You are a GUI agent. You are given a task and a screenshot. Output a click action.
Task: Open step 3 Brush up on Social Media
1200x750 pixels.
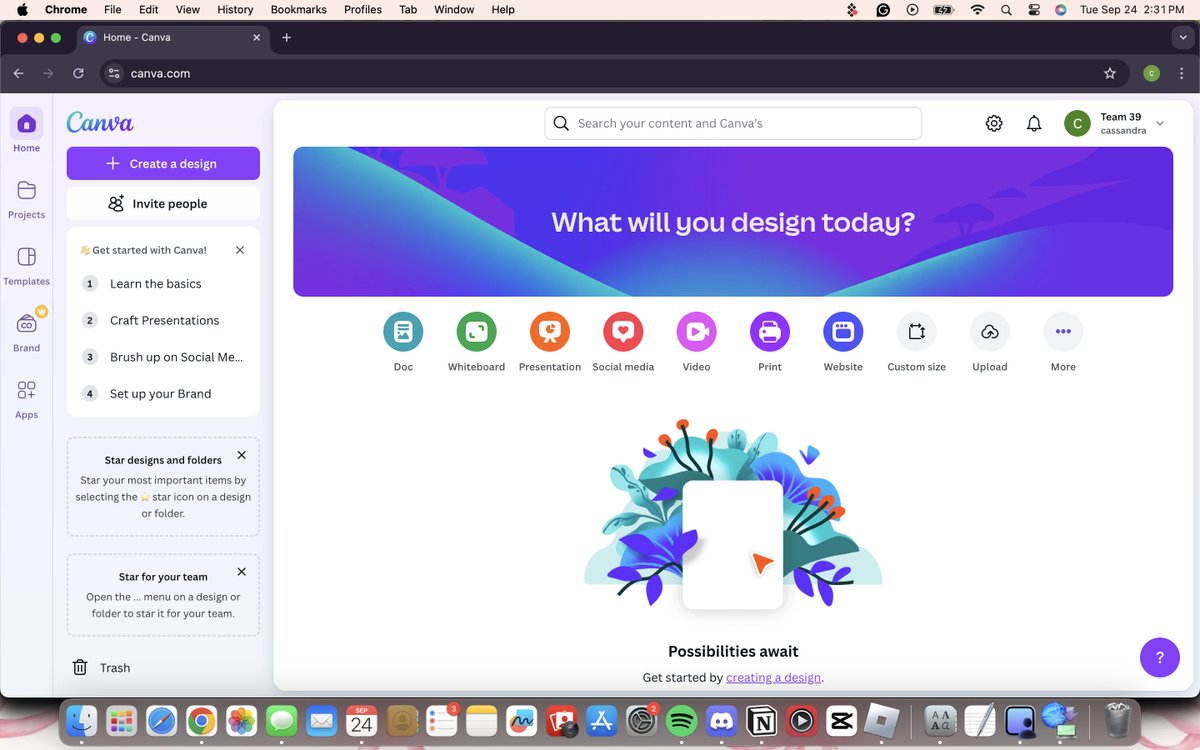click(x=163, y=357)
